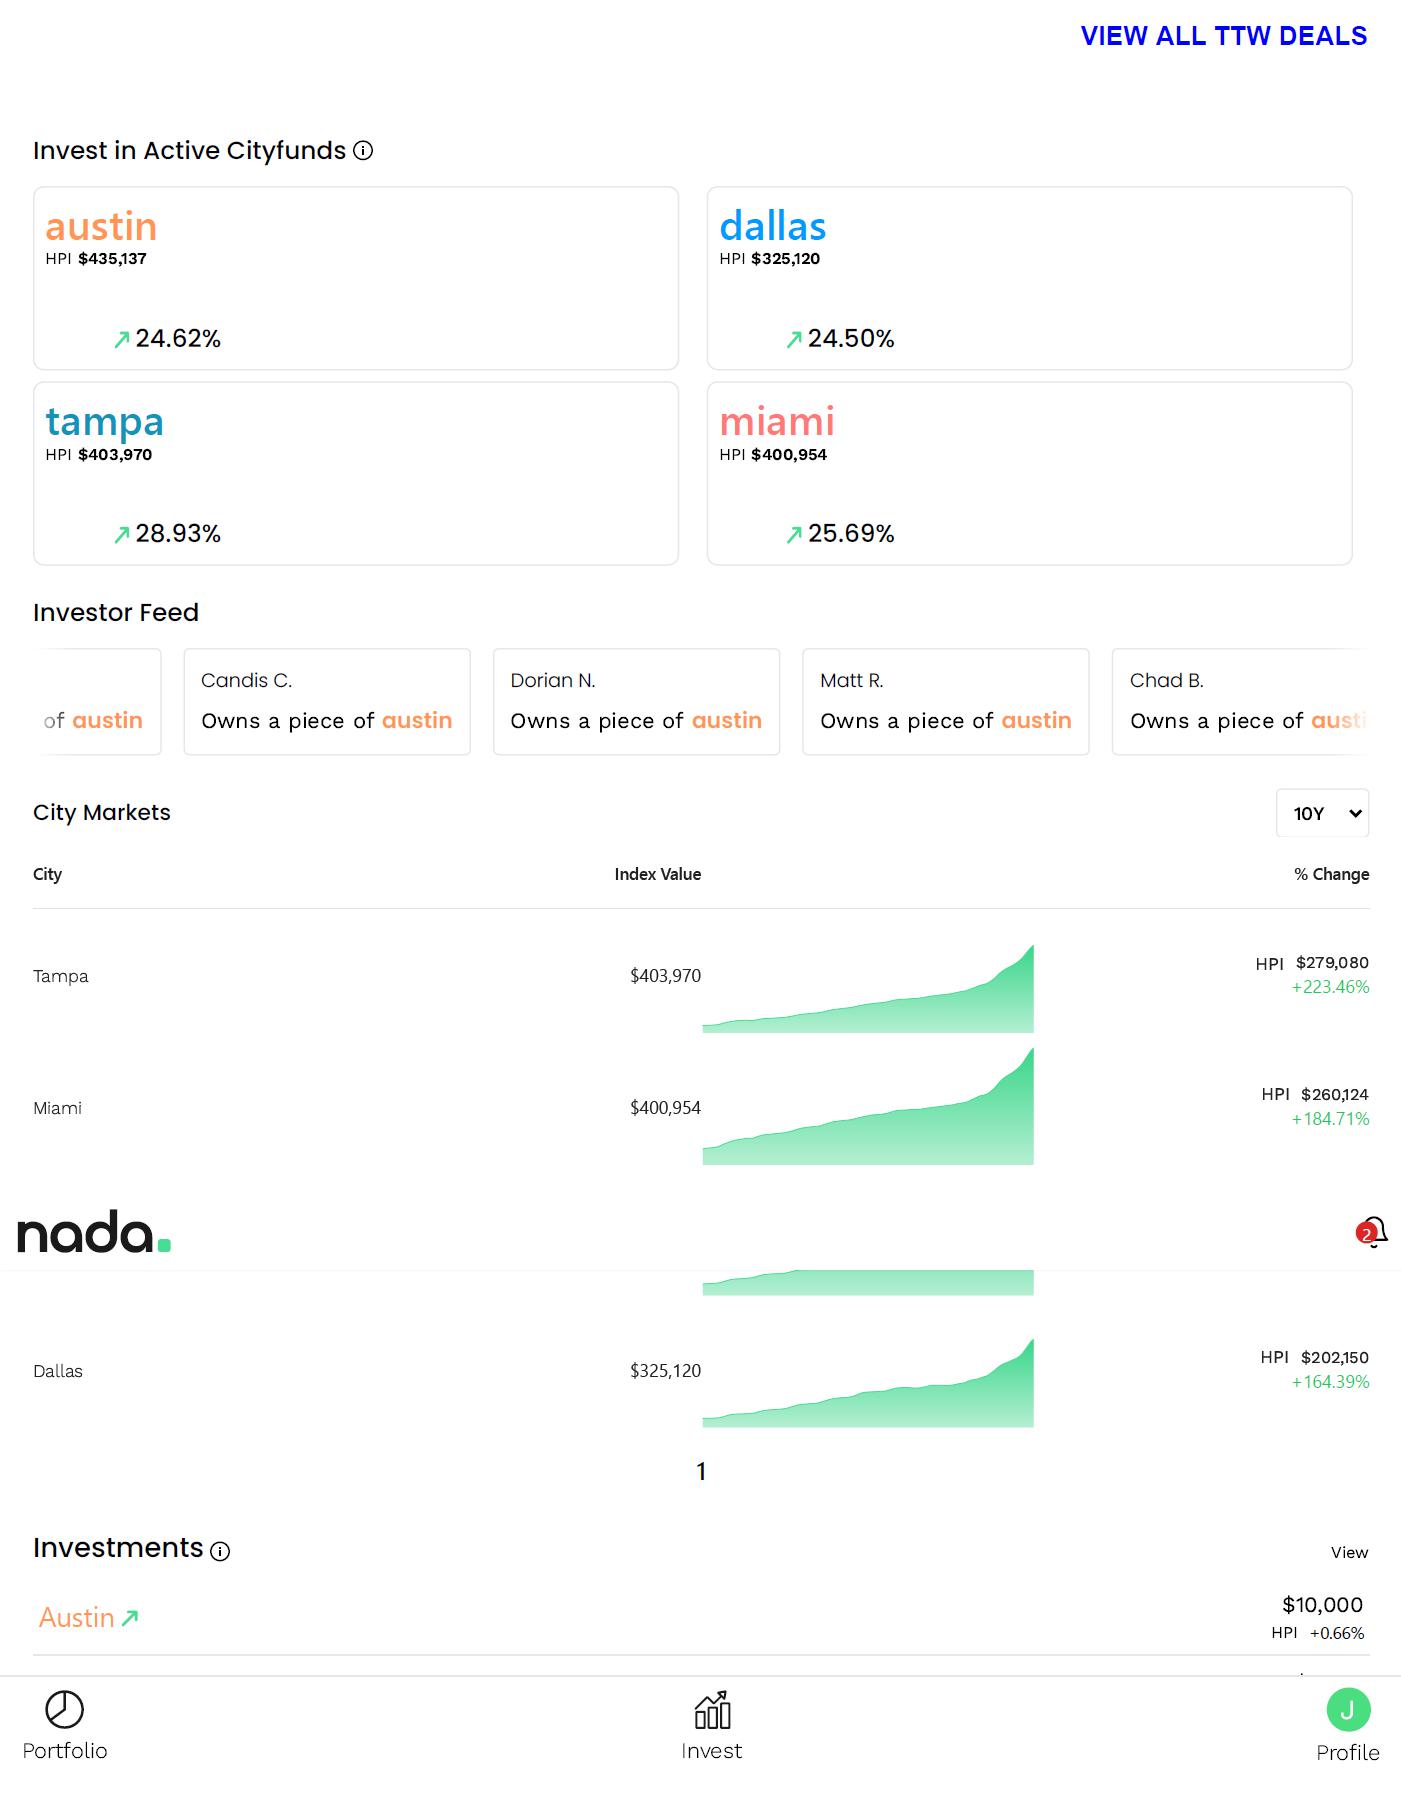
Task: Select the Miami row in City Markets
Action: click(58, 1108)
